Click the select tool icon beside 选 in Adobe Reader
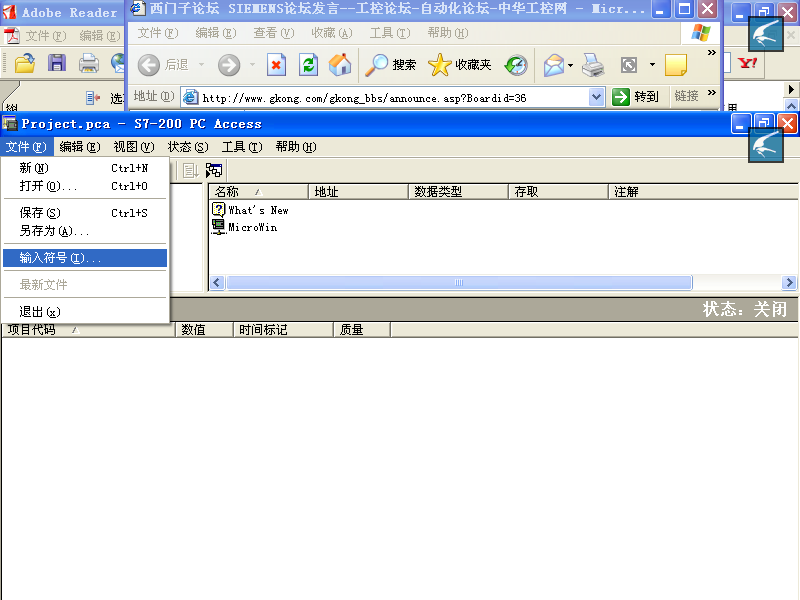The width and height of the screenshot is (800, 600). pos(93,97)
